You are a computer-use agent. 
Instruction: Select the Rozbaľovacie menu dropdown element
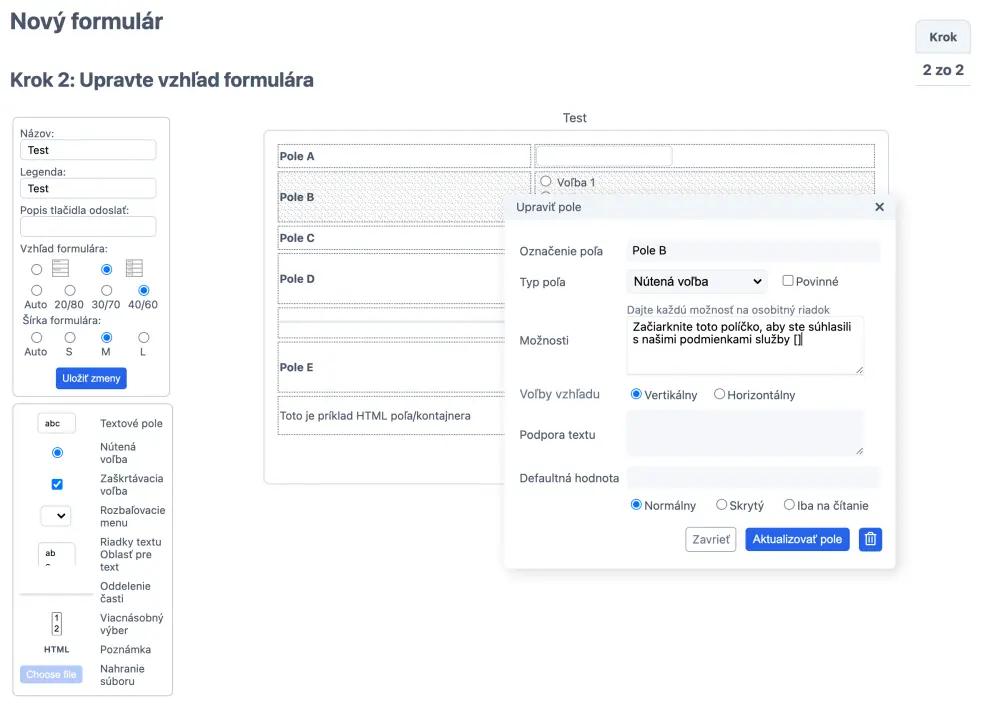[x=56, y=516]
